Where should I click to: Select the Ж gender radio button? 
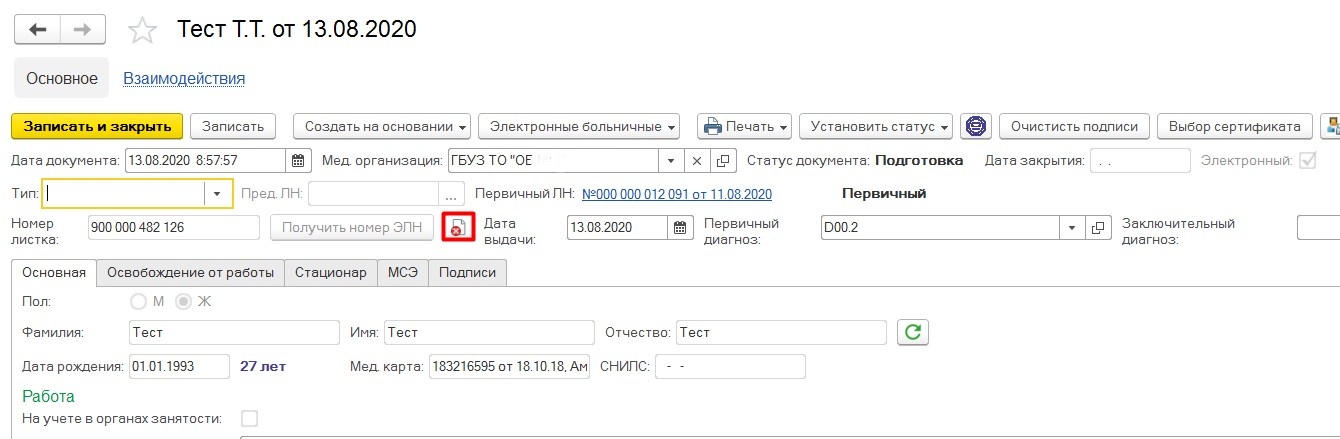click(x=183, y=301)
